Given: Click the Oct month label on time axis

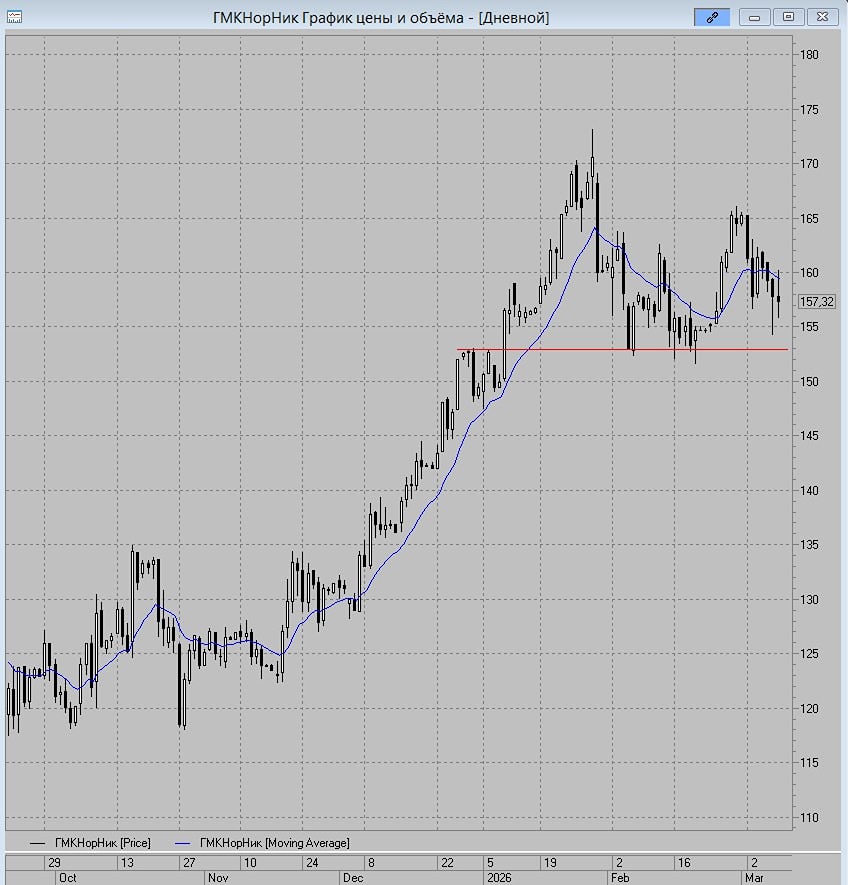Looking at the screenshot, I should click(68, 878).
